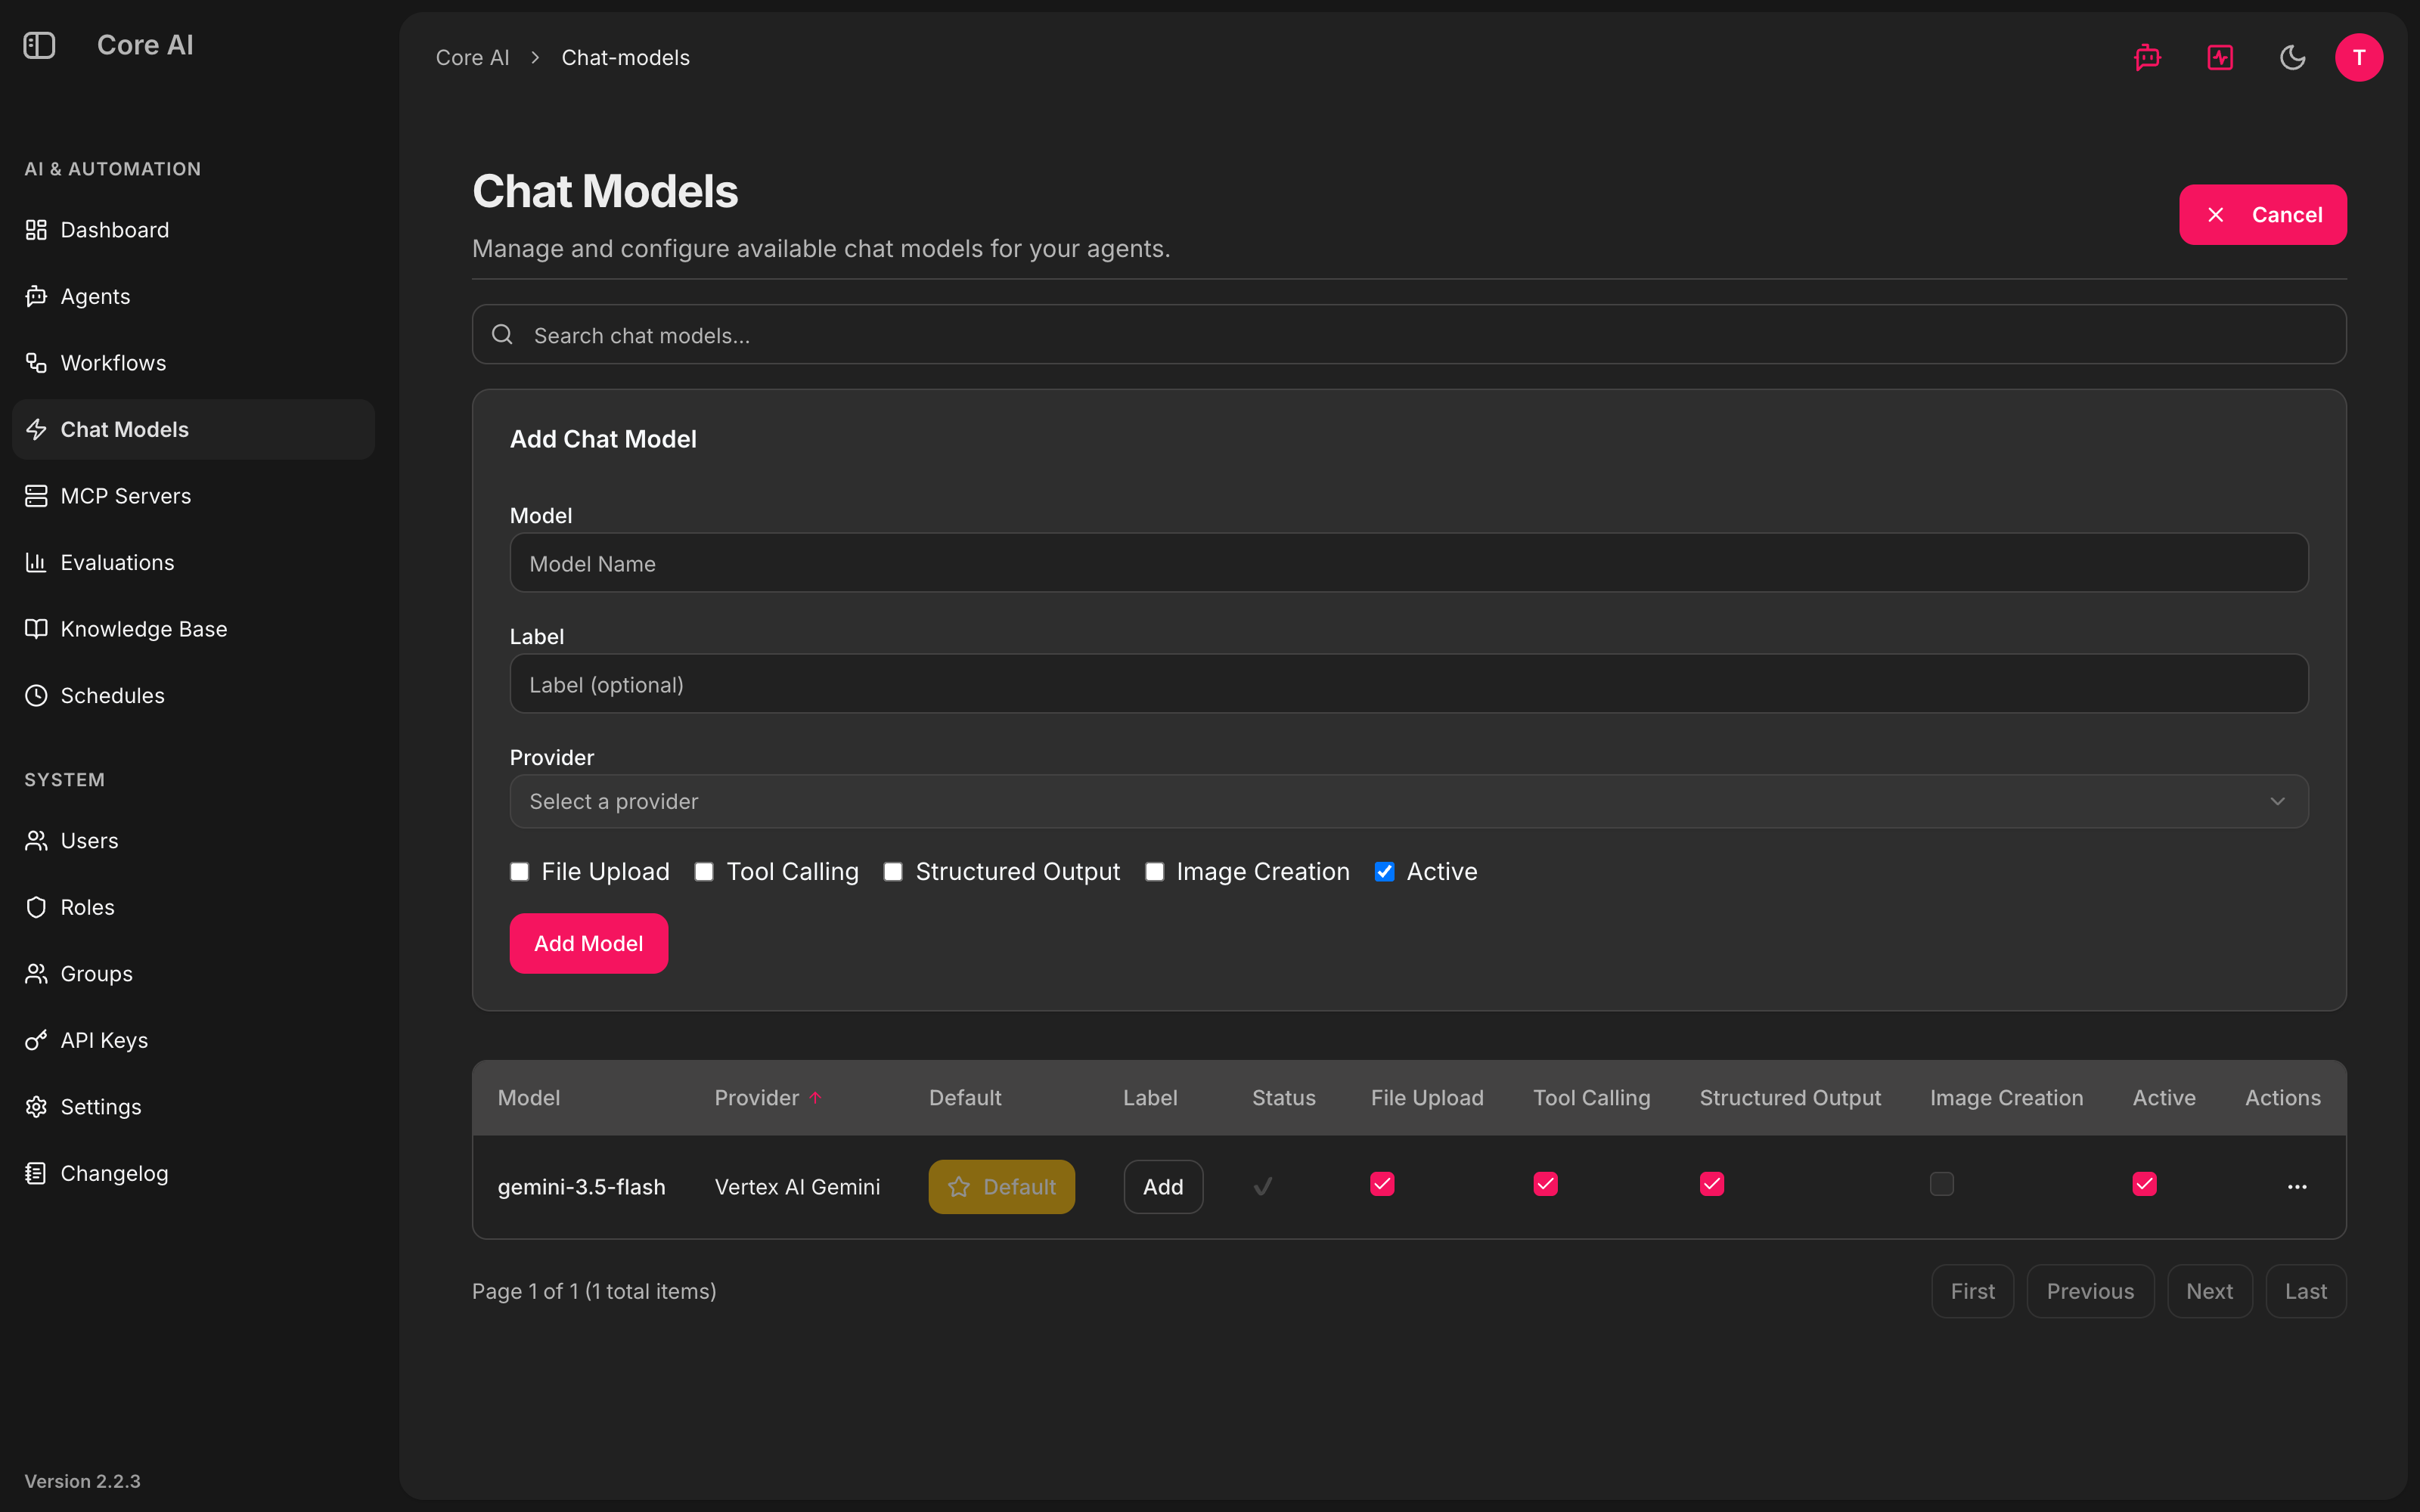
Task: Click the star icon in Default badge
Action: click(x=958, y=1186)
